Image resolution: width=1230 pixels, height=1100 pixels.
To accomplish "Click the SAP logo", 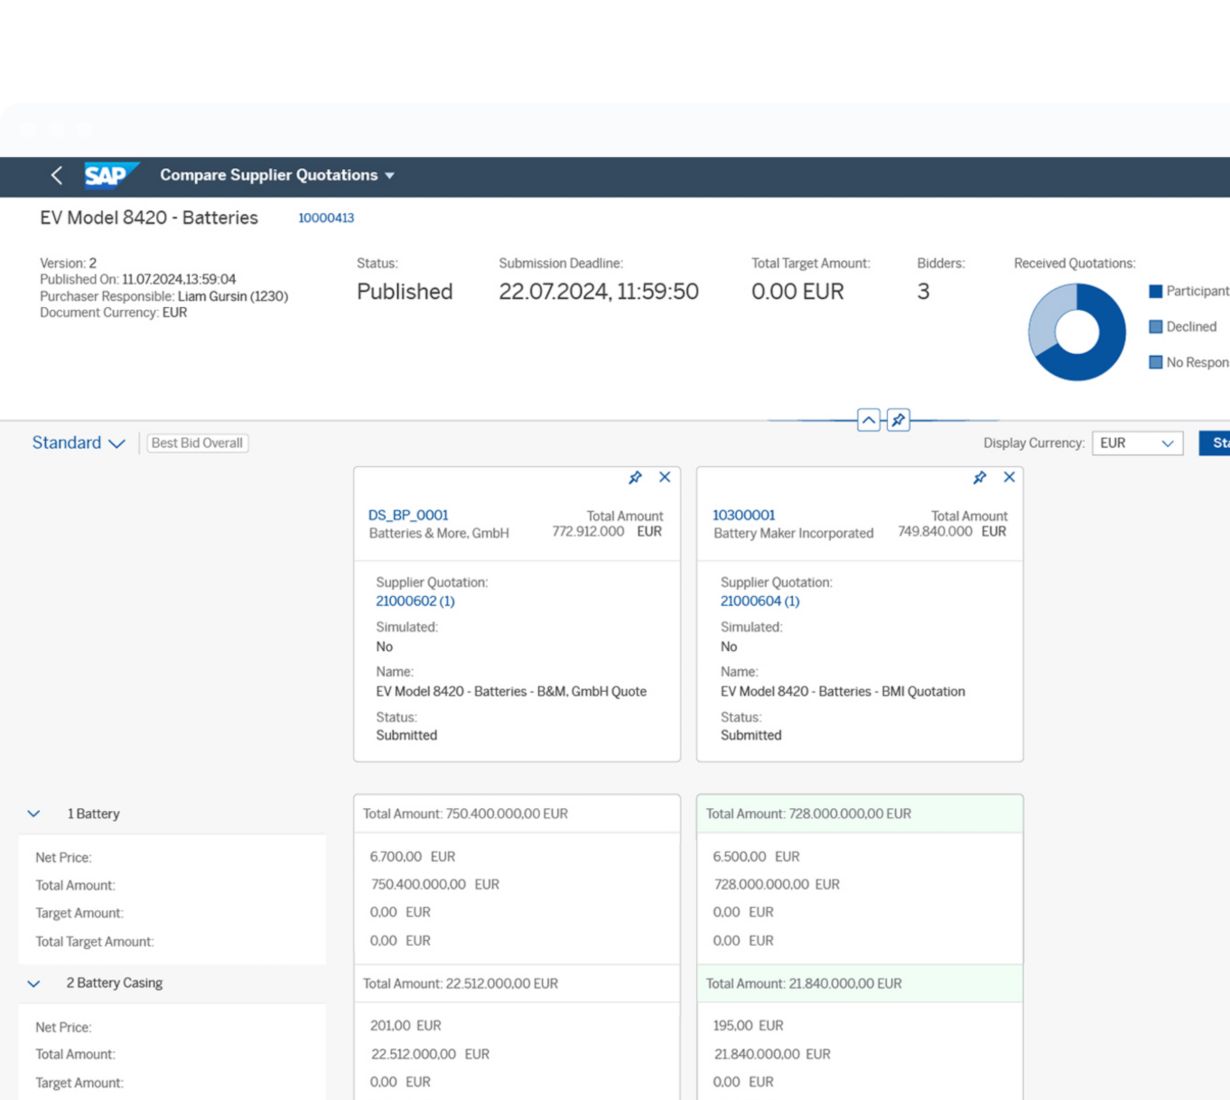I will click(x=108, y=175).
